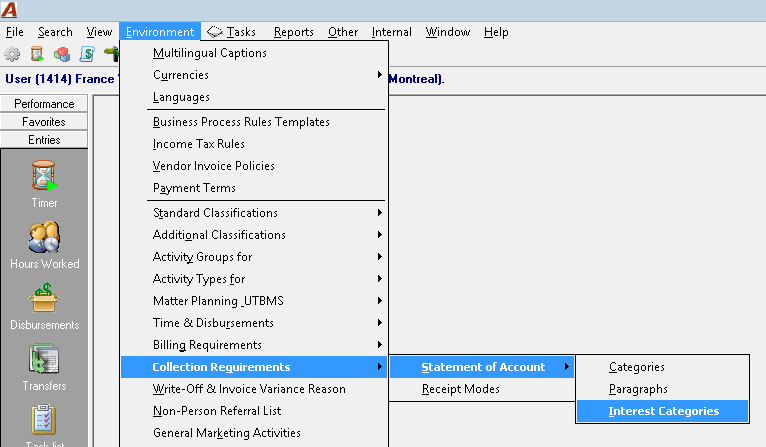766x447 pixels.
Task: Open Paragraphs under Statement of Account
Action: tap(662, 389)
